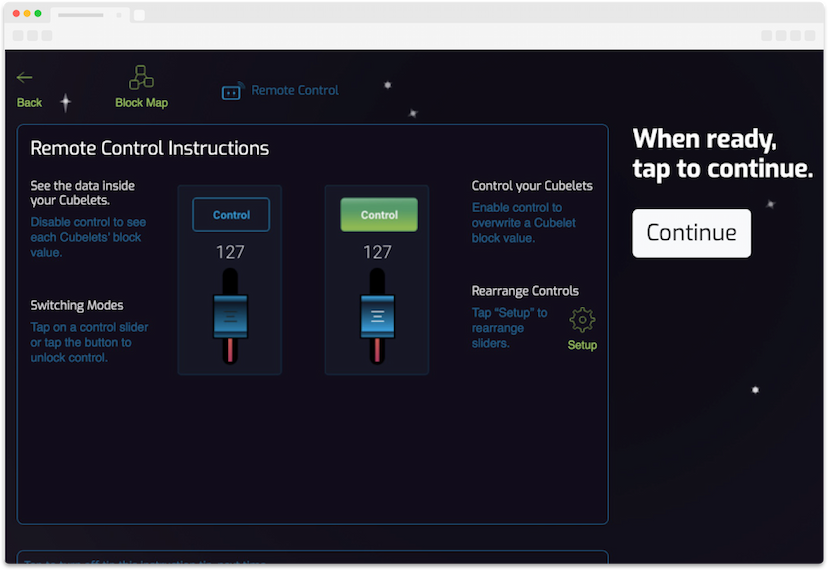Screen dimensions: 828x570
Task: Click the left slider's blue handle
Action: pos(231,317)
